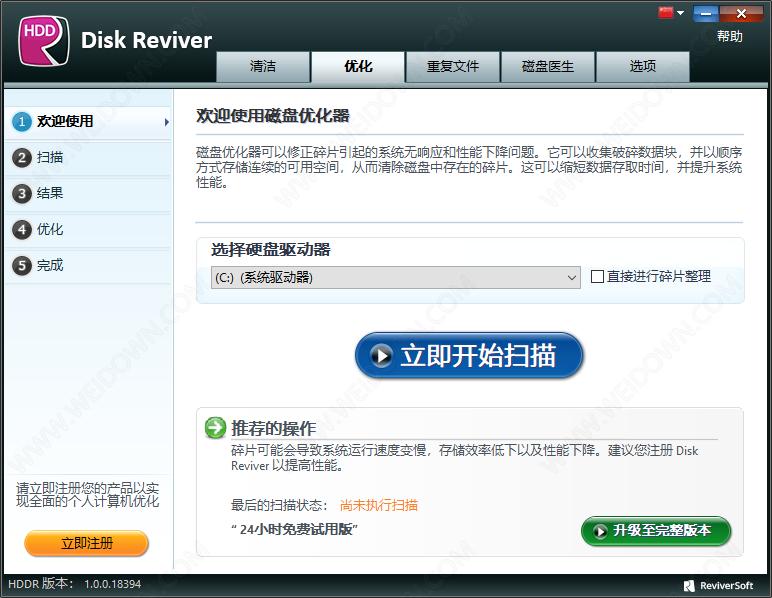Select the 优化 step in the sidebar
This screenshot has width=772, height=598.
[88, 229]
